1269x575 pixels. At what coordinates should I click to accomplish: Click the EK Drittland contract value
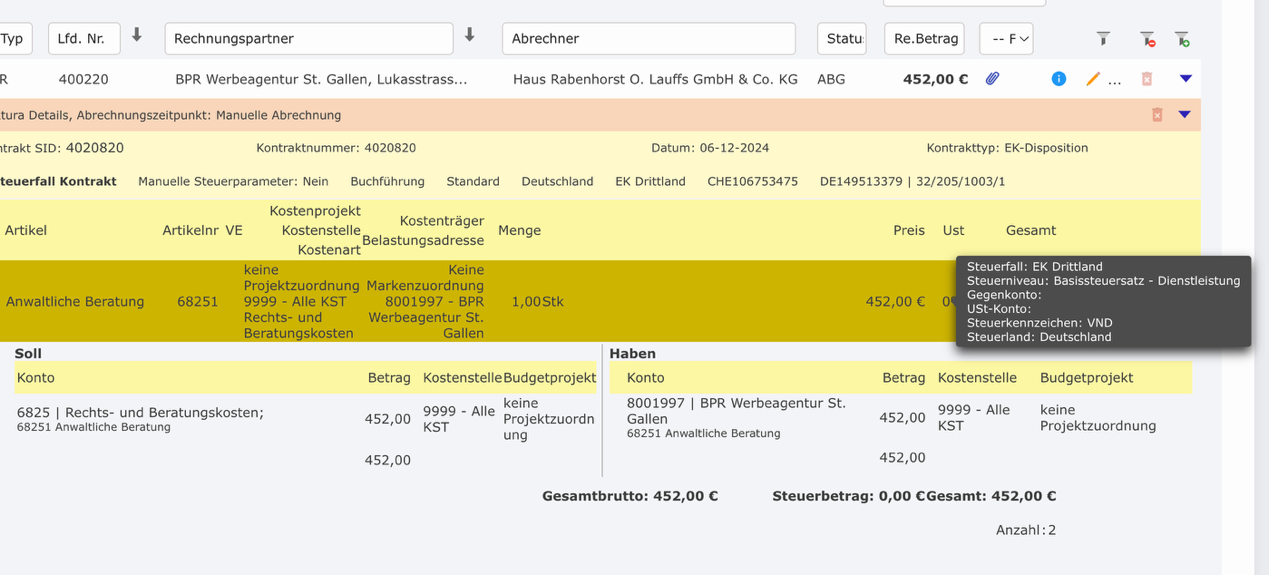(650, 182)
